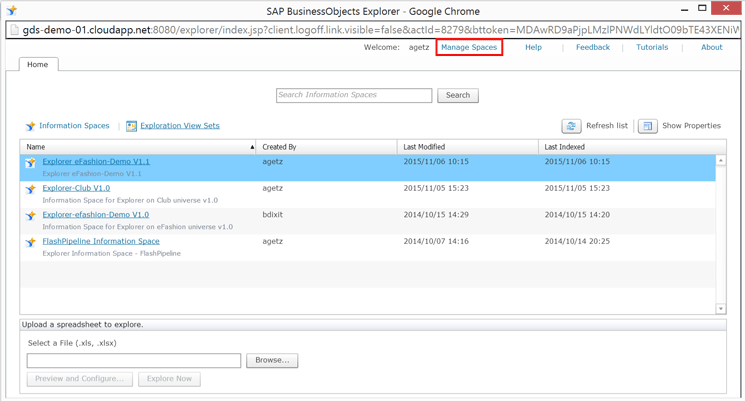Screen dimensions: 745x401
Task: Click '2014/10/07 14:16' Last Modified cell
Action: pyautogui.click(x=436, y=241)
